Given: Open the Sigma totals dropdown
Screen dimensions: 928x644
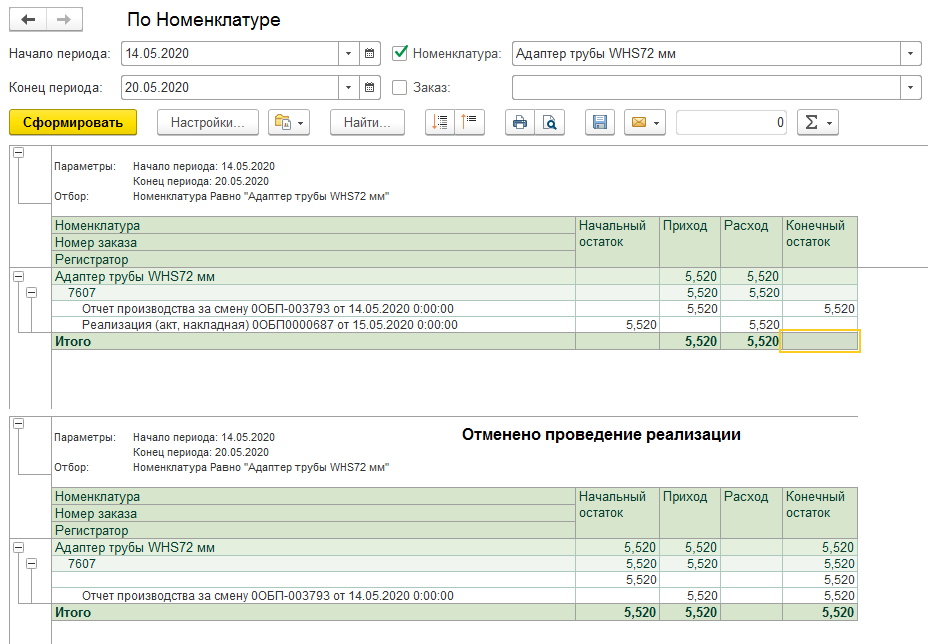Looking at the screenshot, I should (x=817, y=122).
